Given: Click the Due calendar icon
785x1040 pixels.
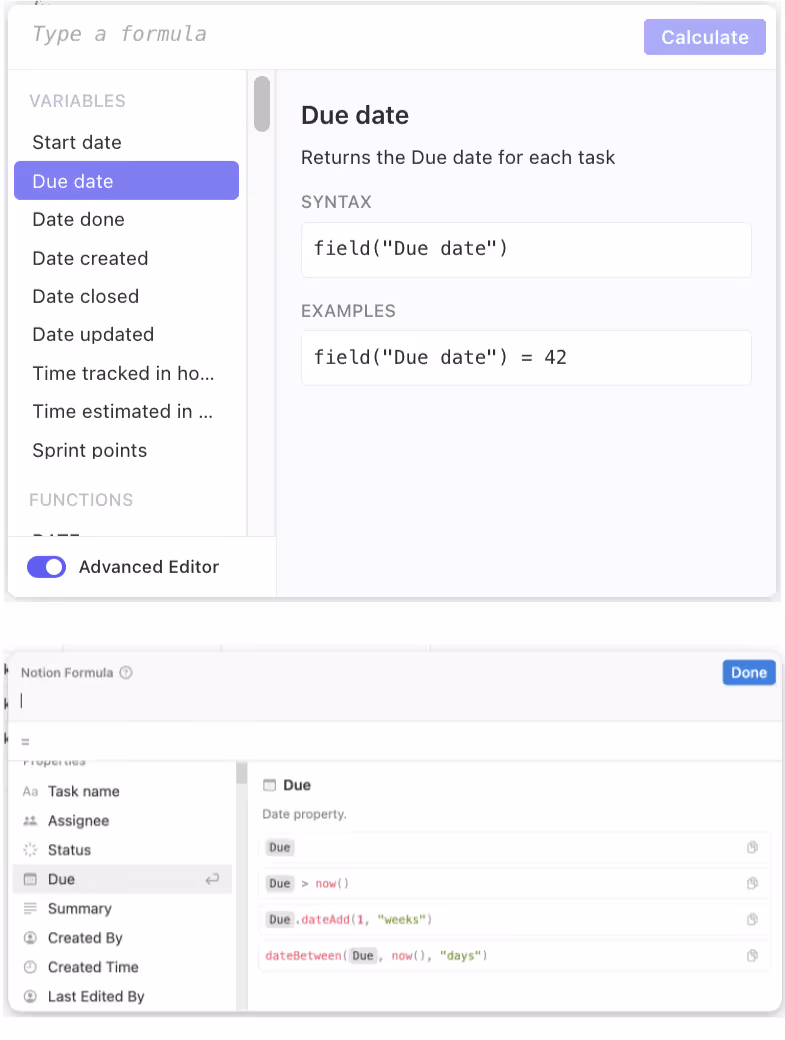Looking at the screenshot, I should click(x=32, y=879).
